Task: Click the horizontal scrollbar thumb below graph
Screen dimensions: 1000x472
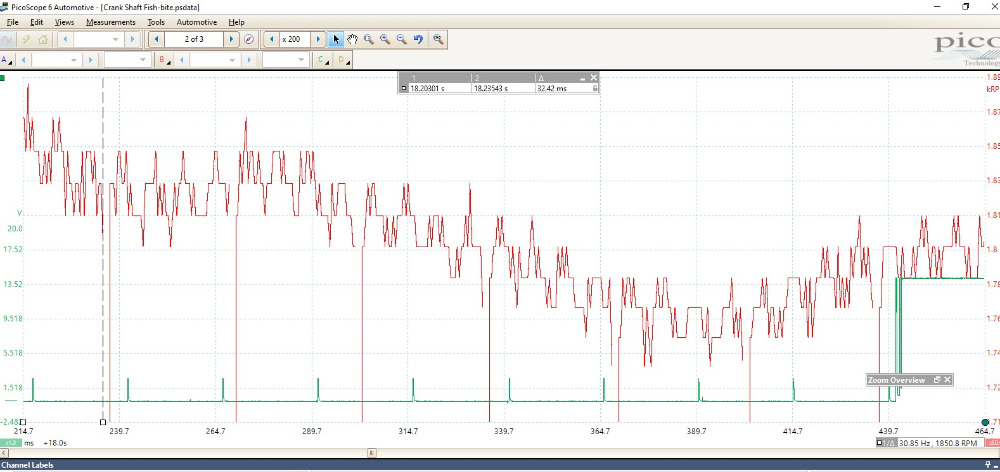Action: [x=371, y=452]
